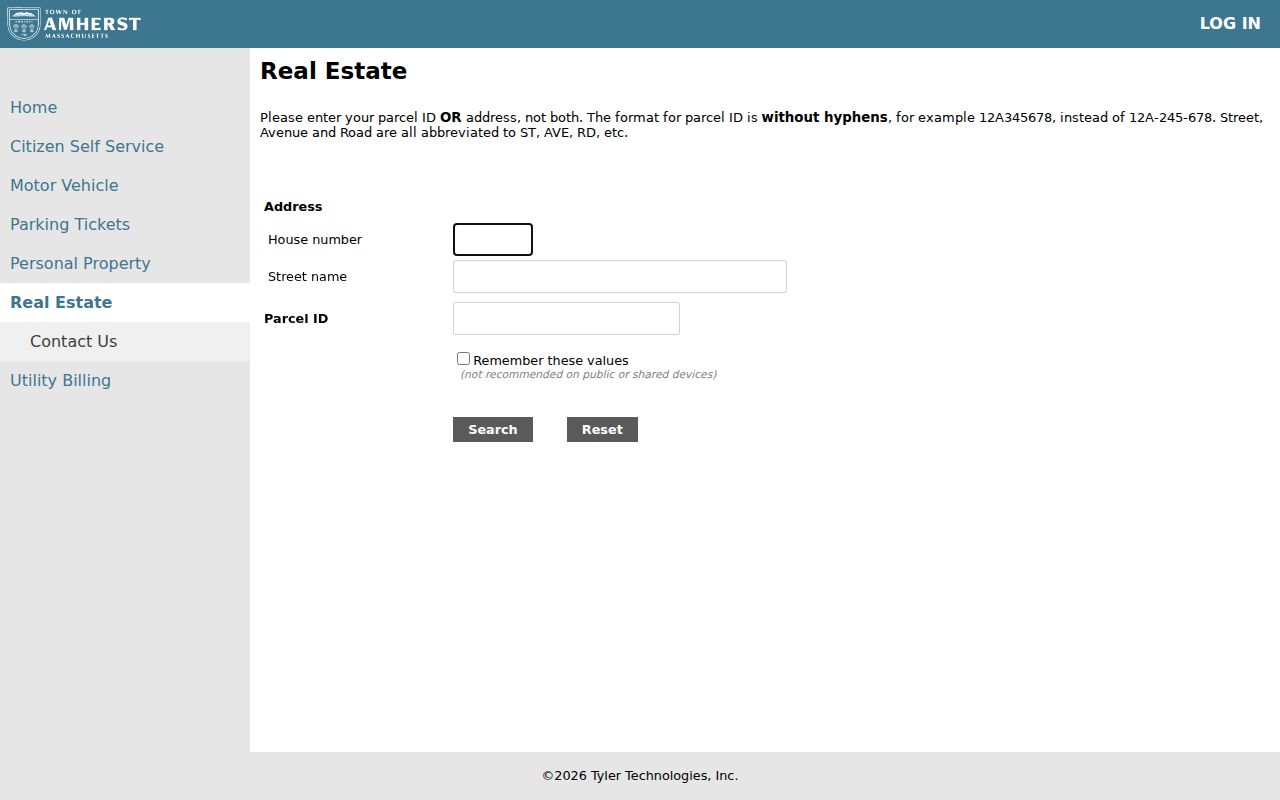Click the 'House number' label
The width and height of the screenshot is (1280, 800).
tap(315, 240)
